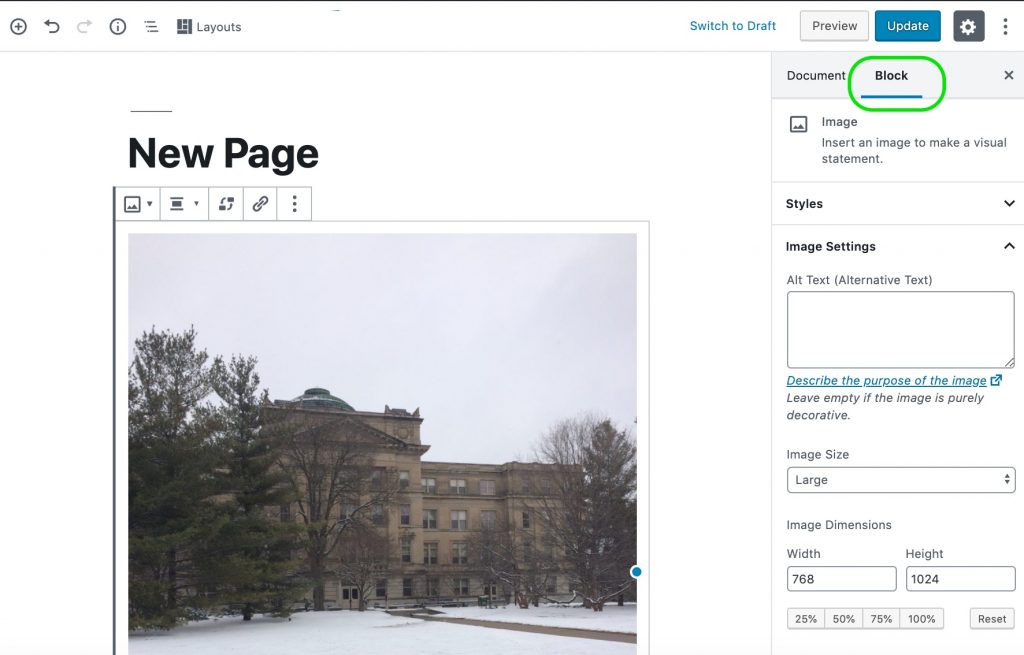Open the content structure info icon
Viewport: 1024px width, 655px height.
pyautogui.click(x=118, y=27)
